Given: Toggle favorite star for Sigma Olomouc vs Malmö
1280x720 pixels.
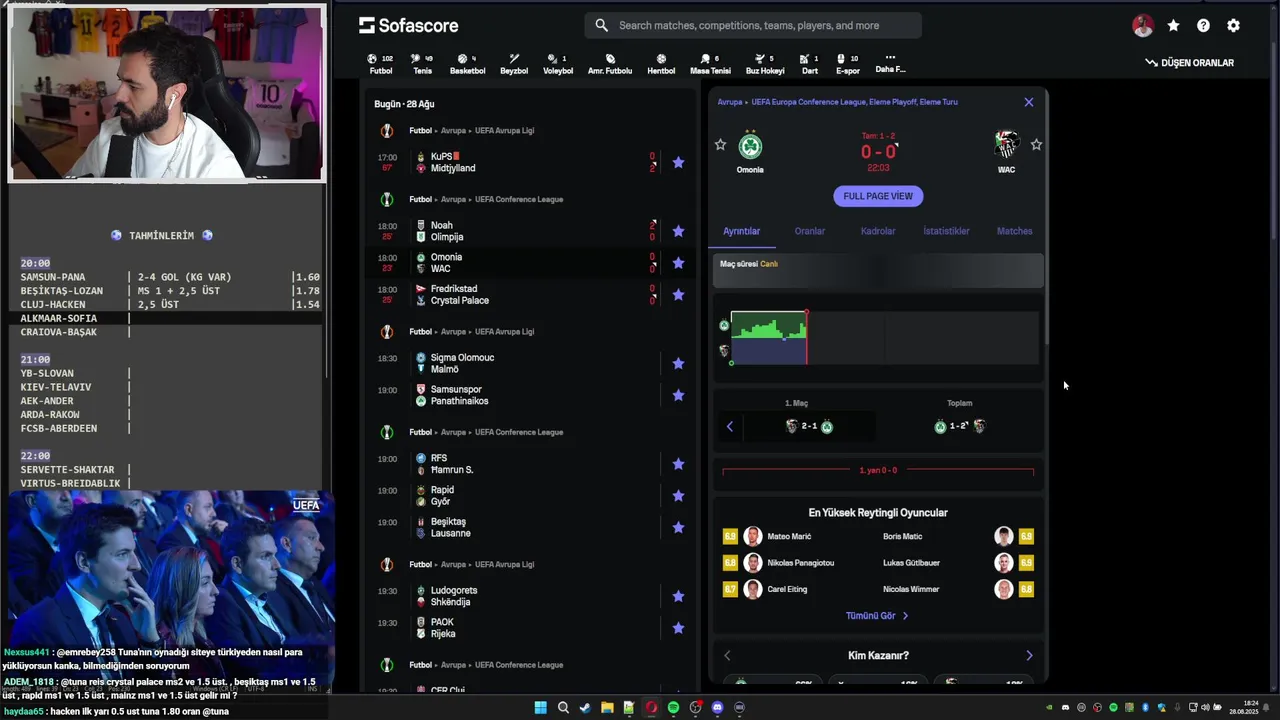Looking at the screenshot, I should pyautogui.click(x=678, y=364).
